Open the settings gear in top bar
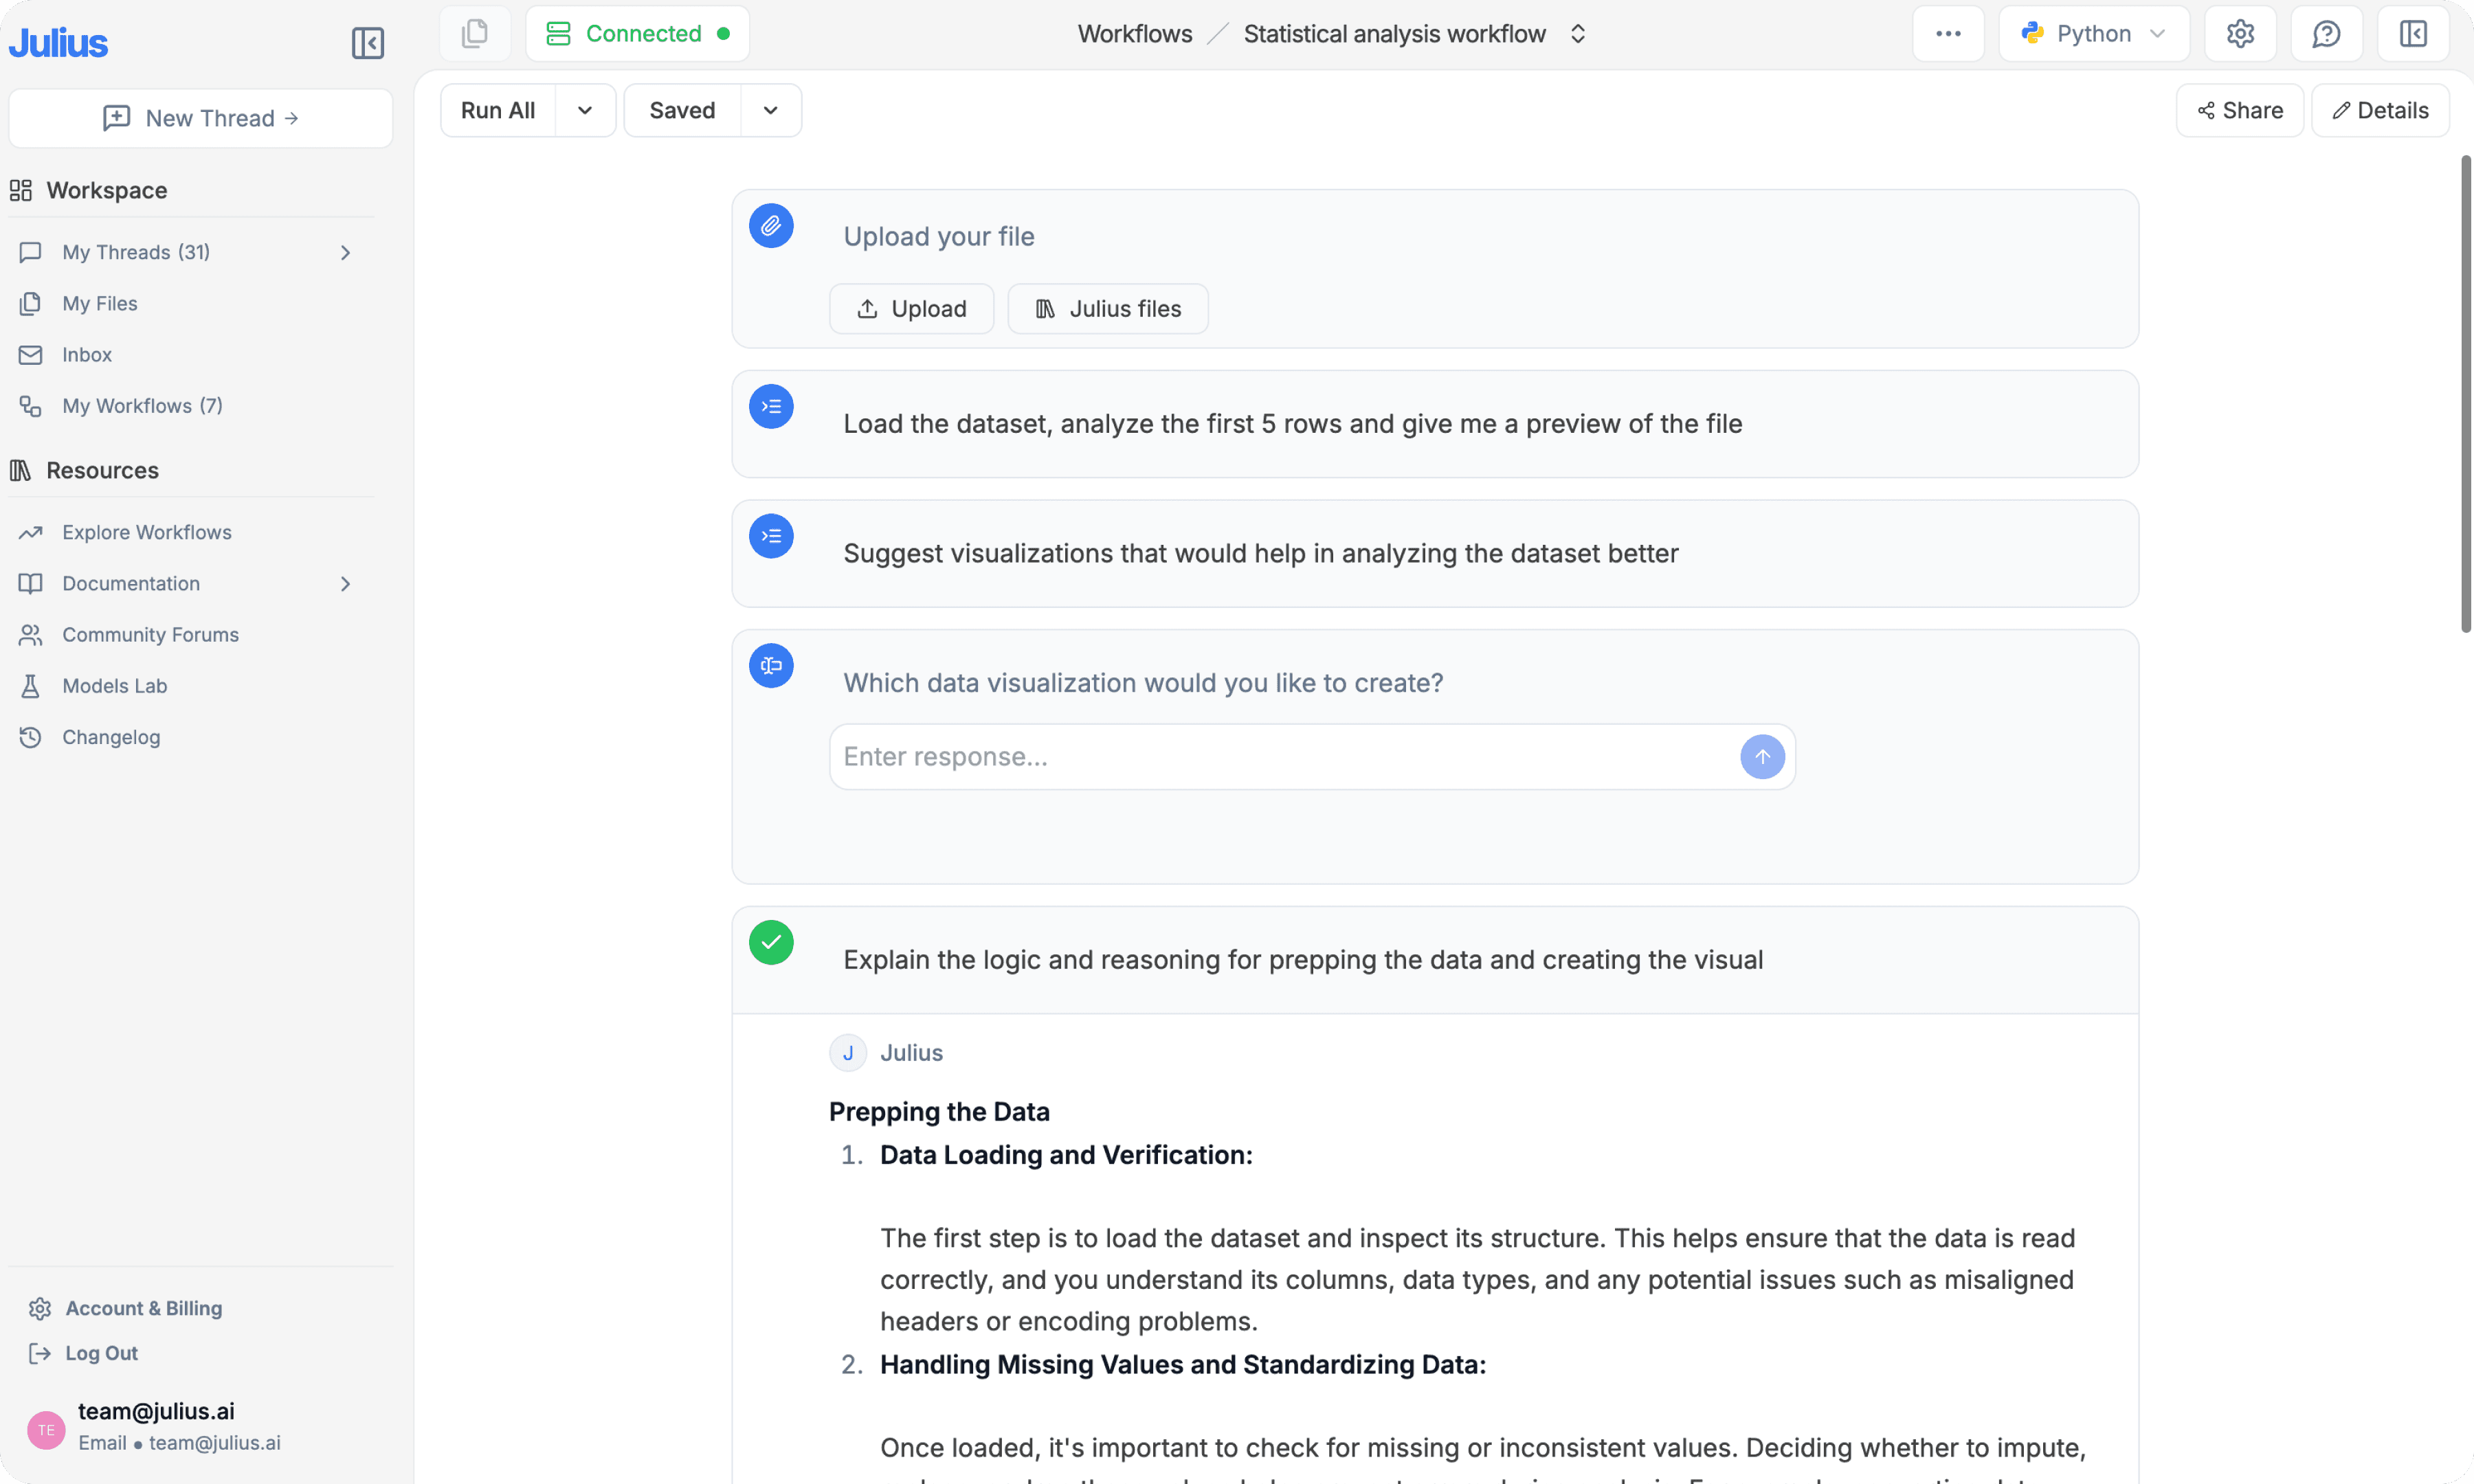2474x1484 pixels. click(2240, 34)
